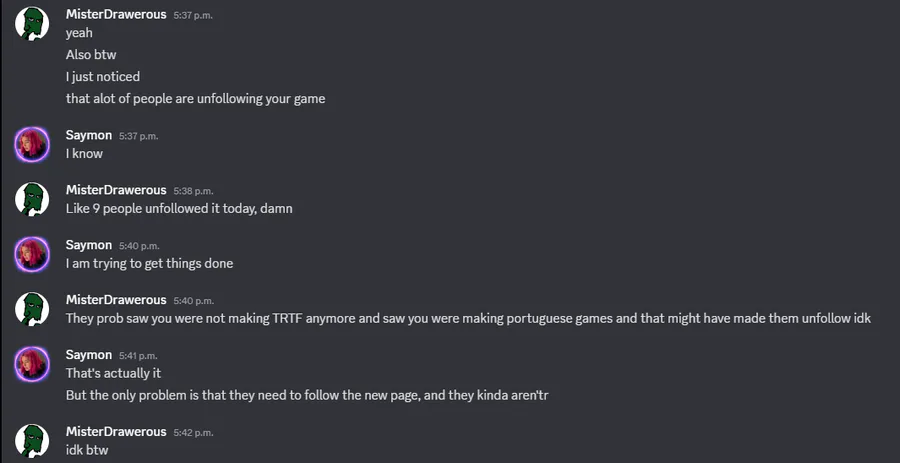Screen dimensions: 900x463
Task: Select the "Also btw" message line
Action: [x=91, y=55]
